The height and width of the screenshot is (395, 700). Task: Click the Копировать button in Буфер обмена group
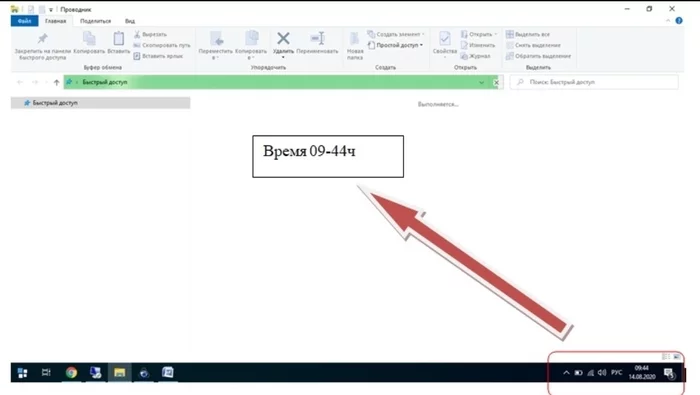click(89, 43)
